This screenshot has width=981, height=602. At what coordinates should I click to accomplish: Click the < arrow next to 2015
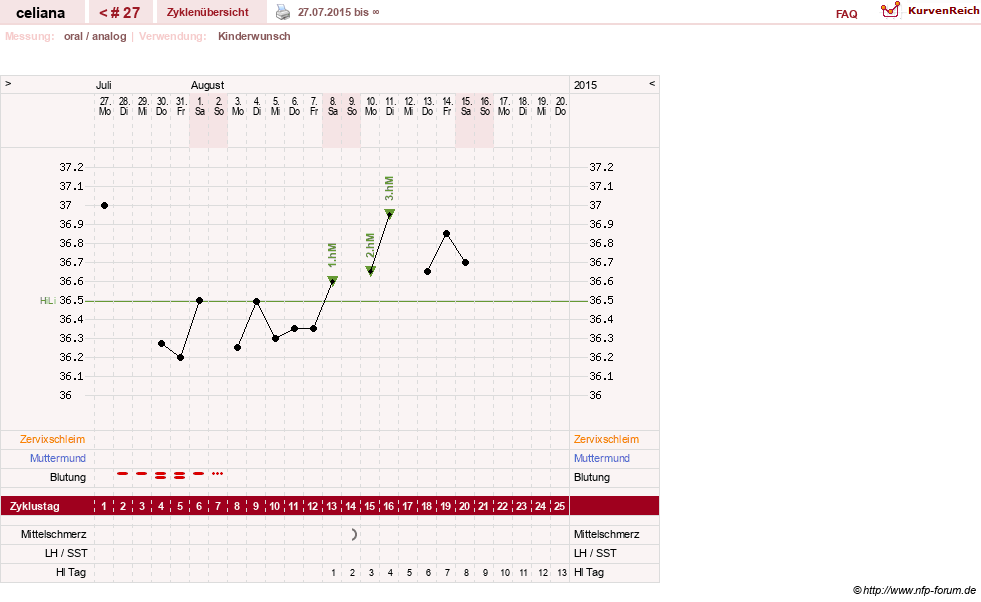(652, 83)
